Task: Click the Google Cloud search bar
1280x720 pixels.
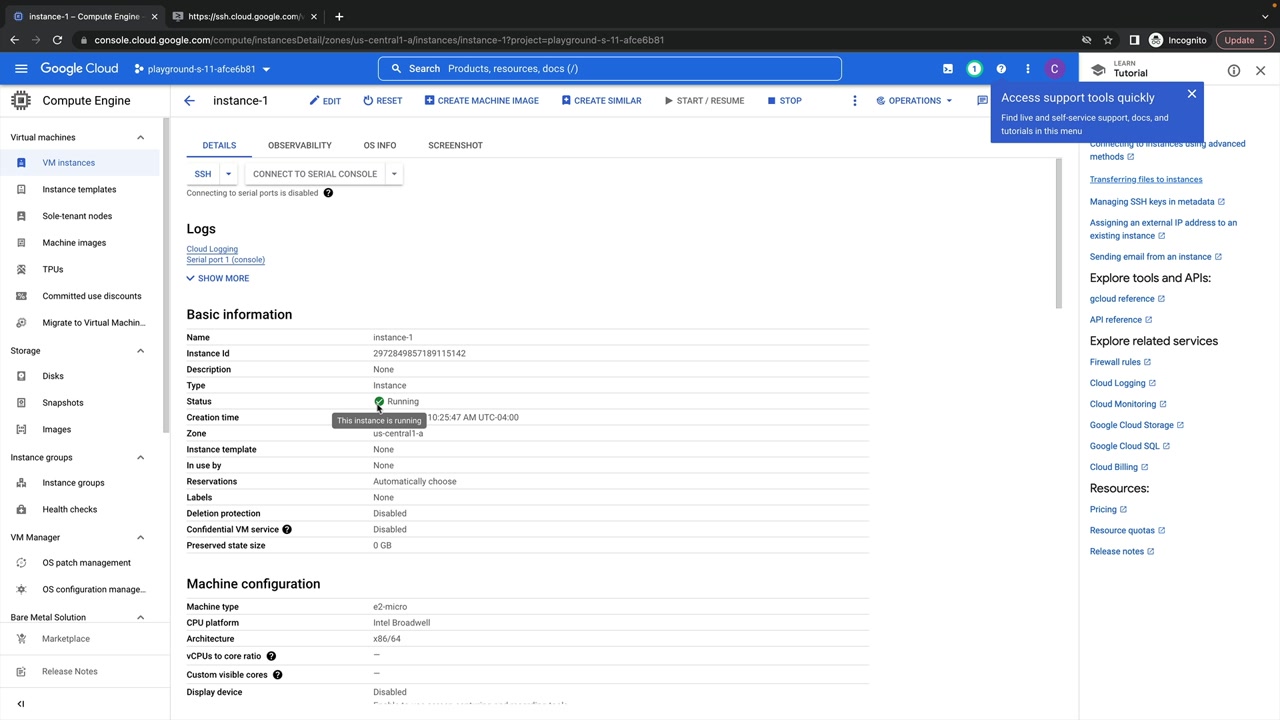Action: coord(610,69)
